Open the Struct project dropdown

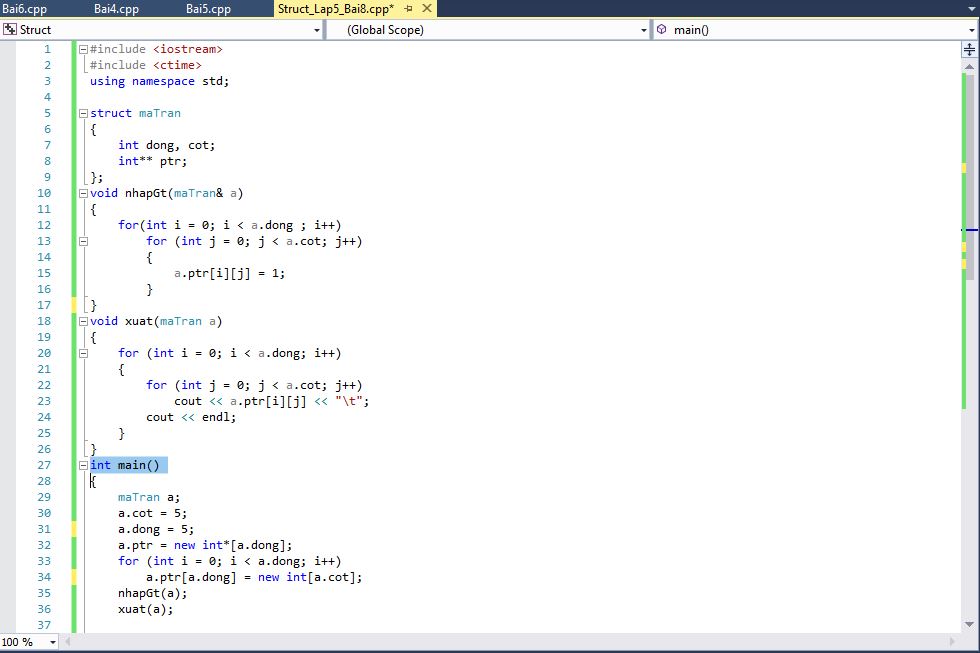315,30
